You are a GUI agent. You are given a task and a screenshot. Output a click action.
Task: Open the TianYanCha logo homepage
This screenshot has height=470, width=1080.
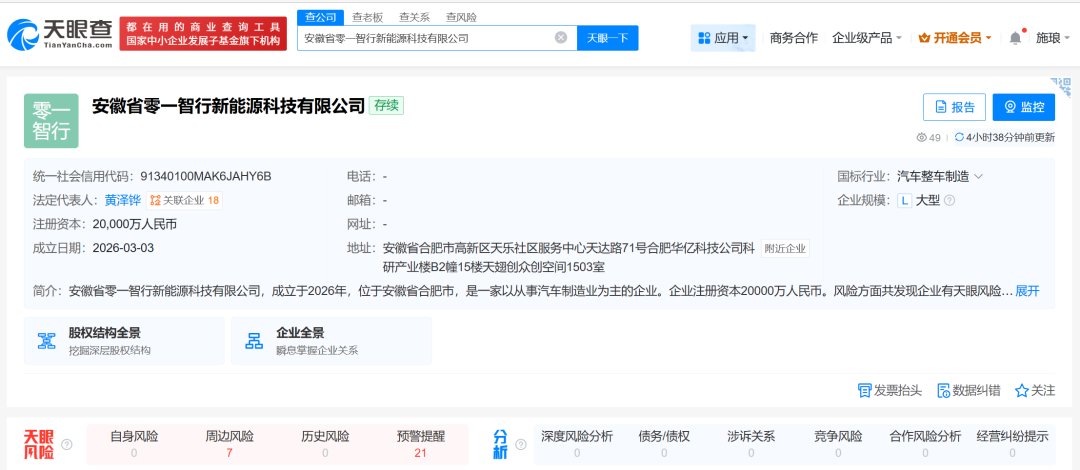click(59, 34)
